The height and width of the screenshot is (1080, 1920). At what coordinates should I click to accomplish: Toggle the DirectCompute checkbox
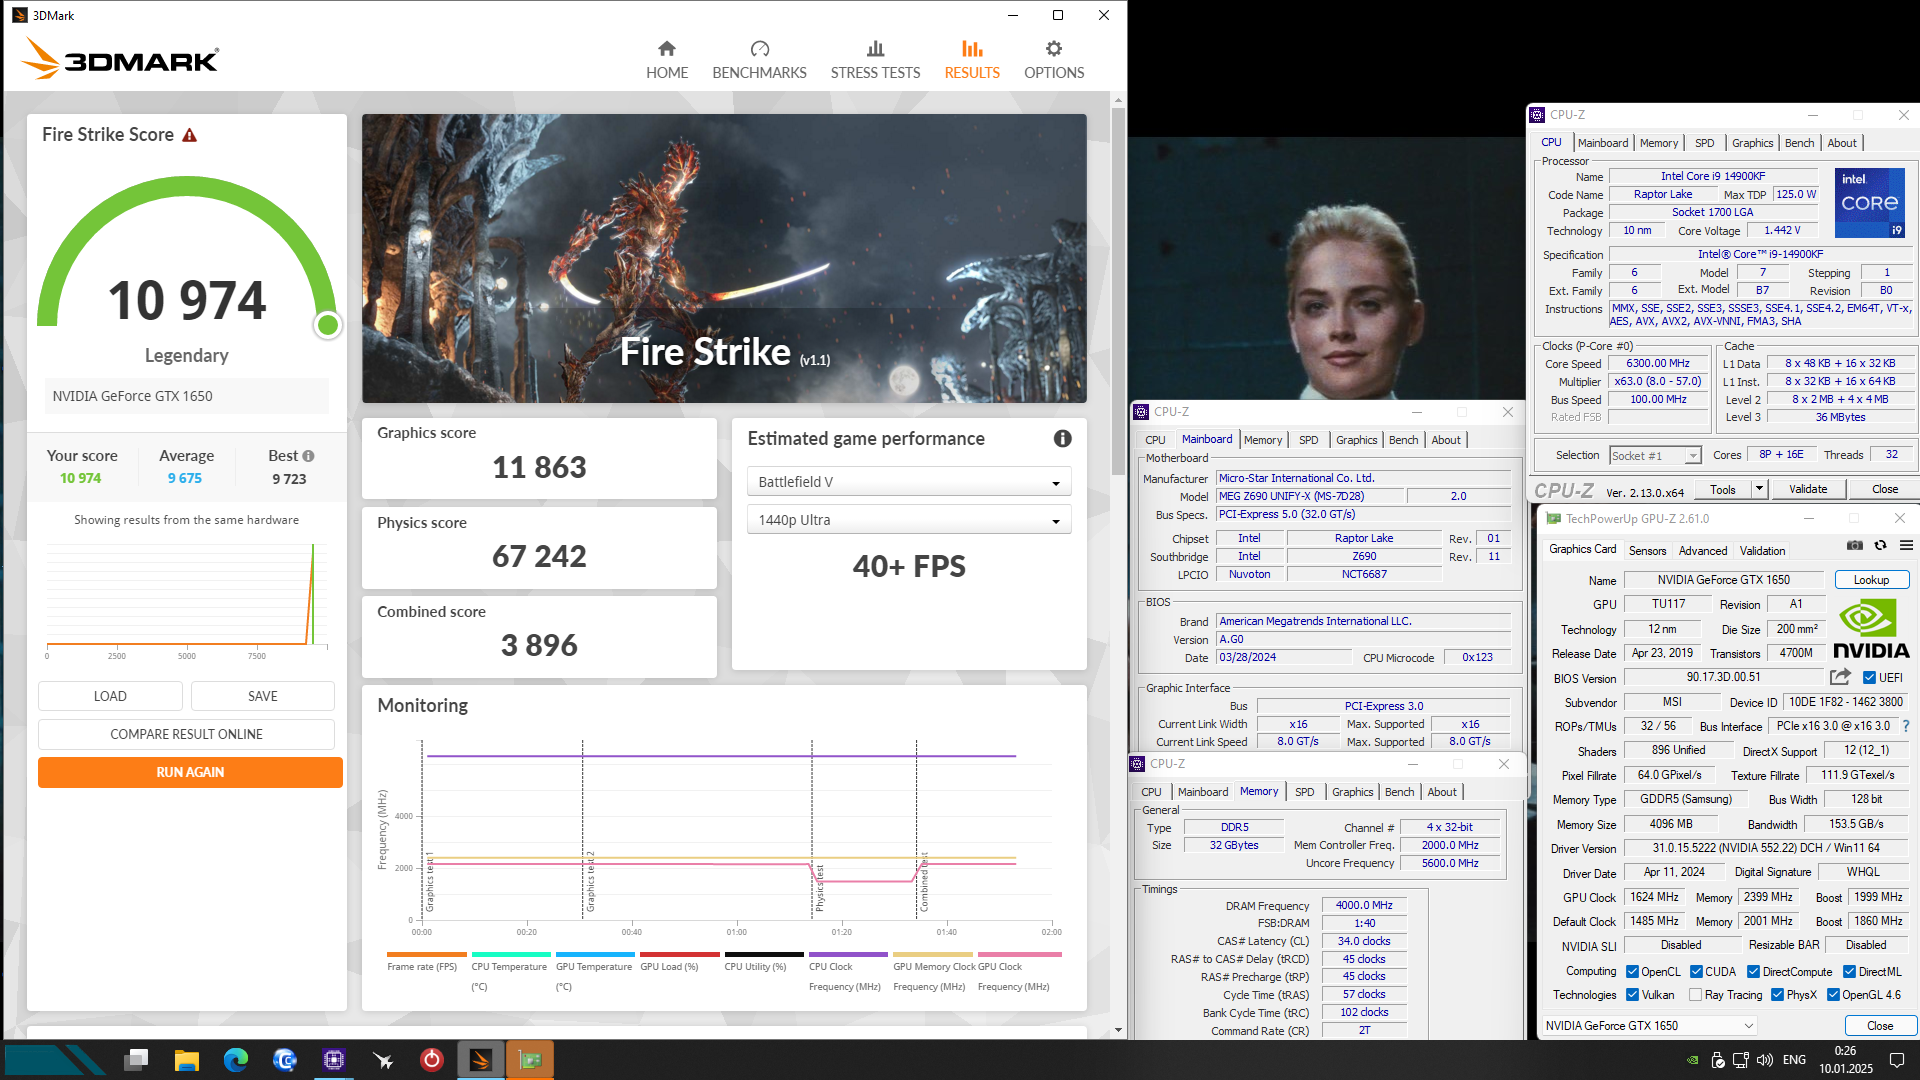(x=1753, y=972)
